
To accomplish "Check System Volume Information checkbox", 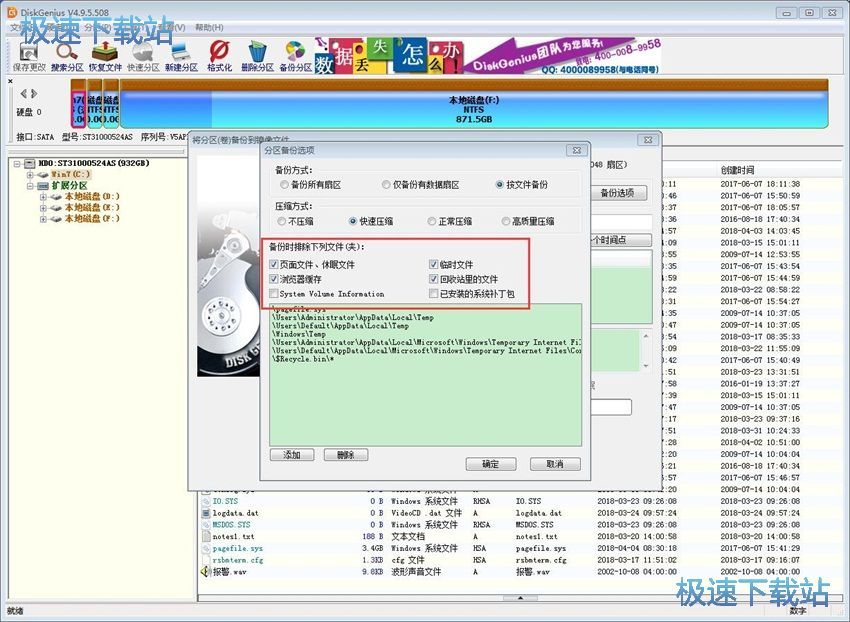I will click(x=274, y=294).
